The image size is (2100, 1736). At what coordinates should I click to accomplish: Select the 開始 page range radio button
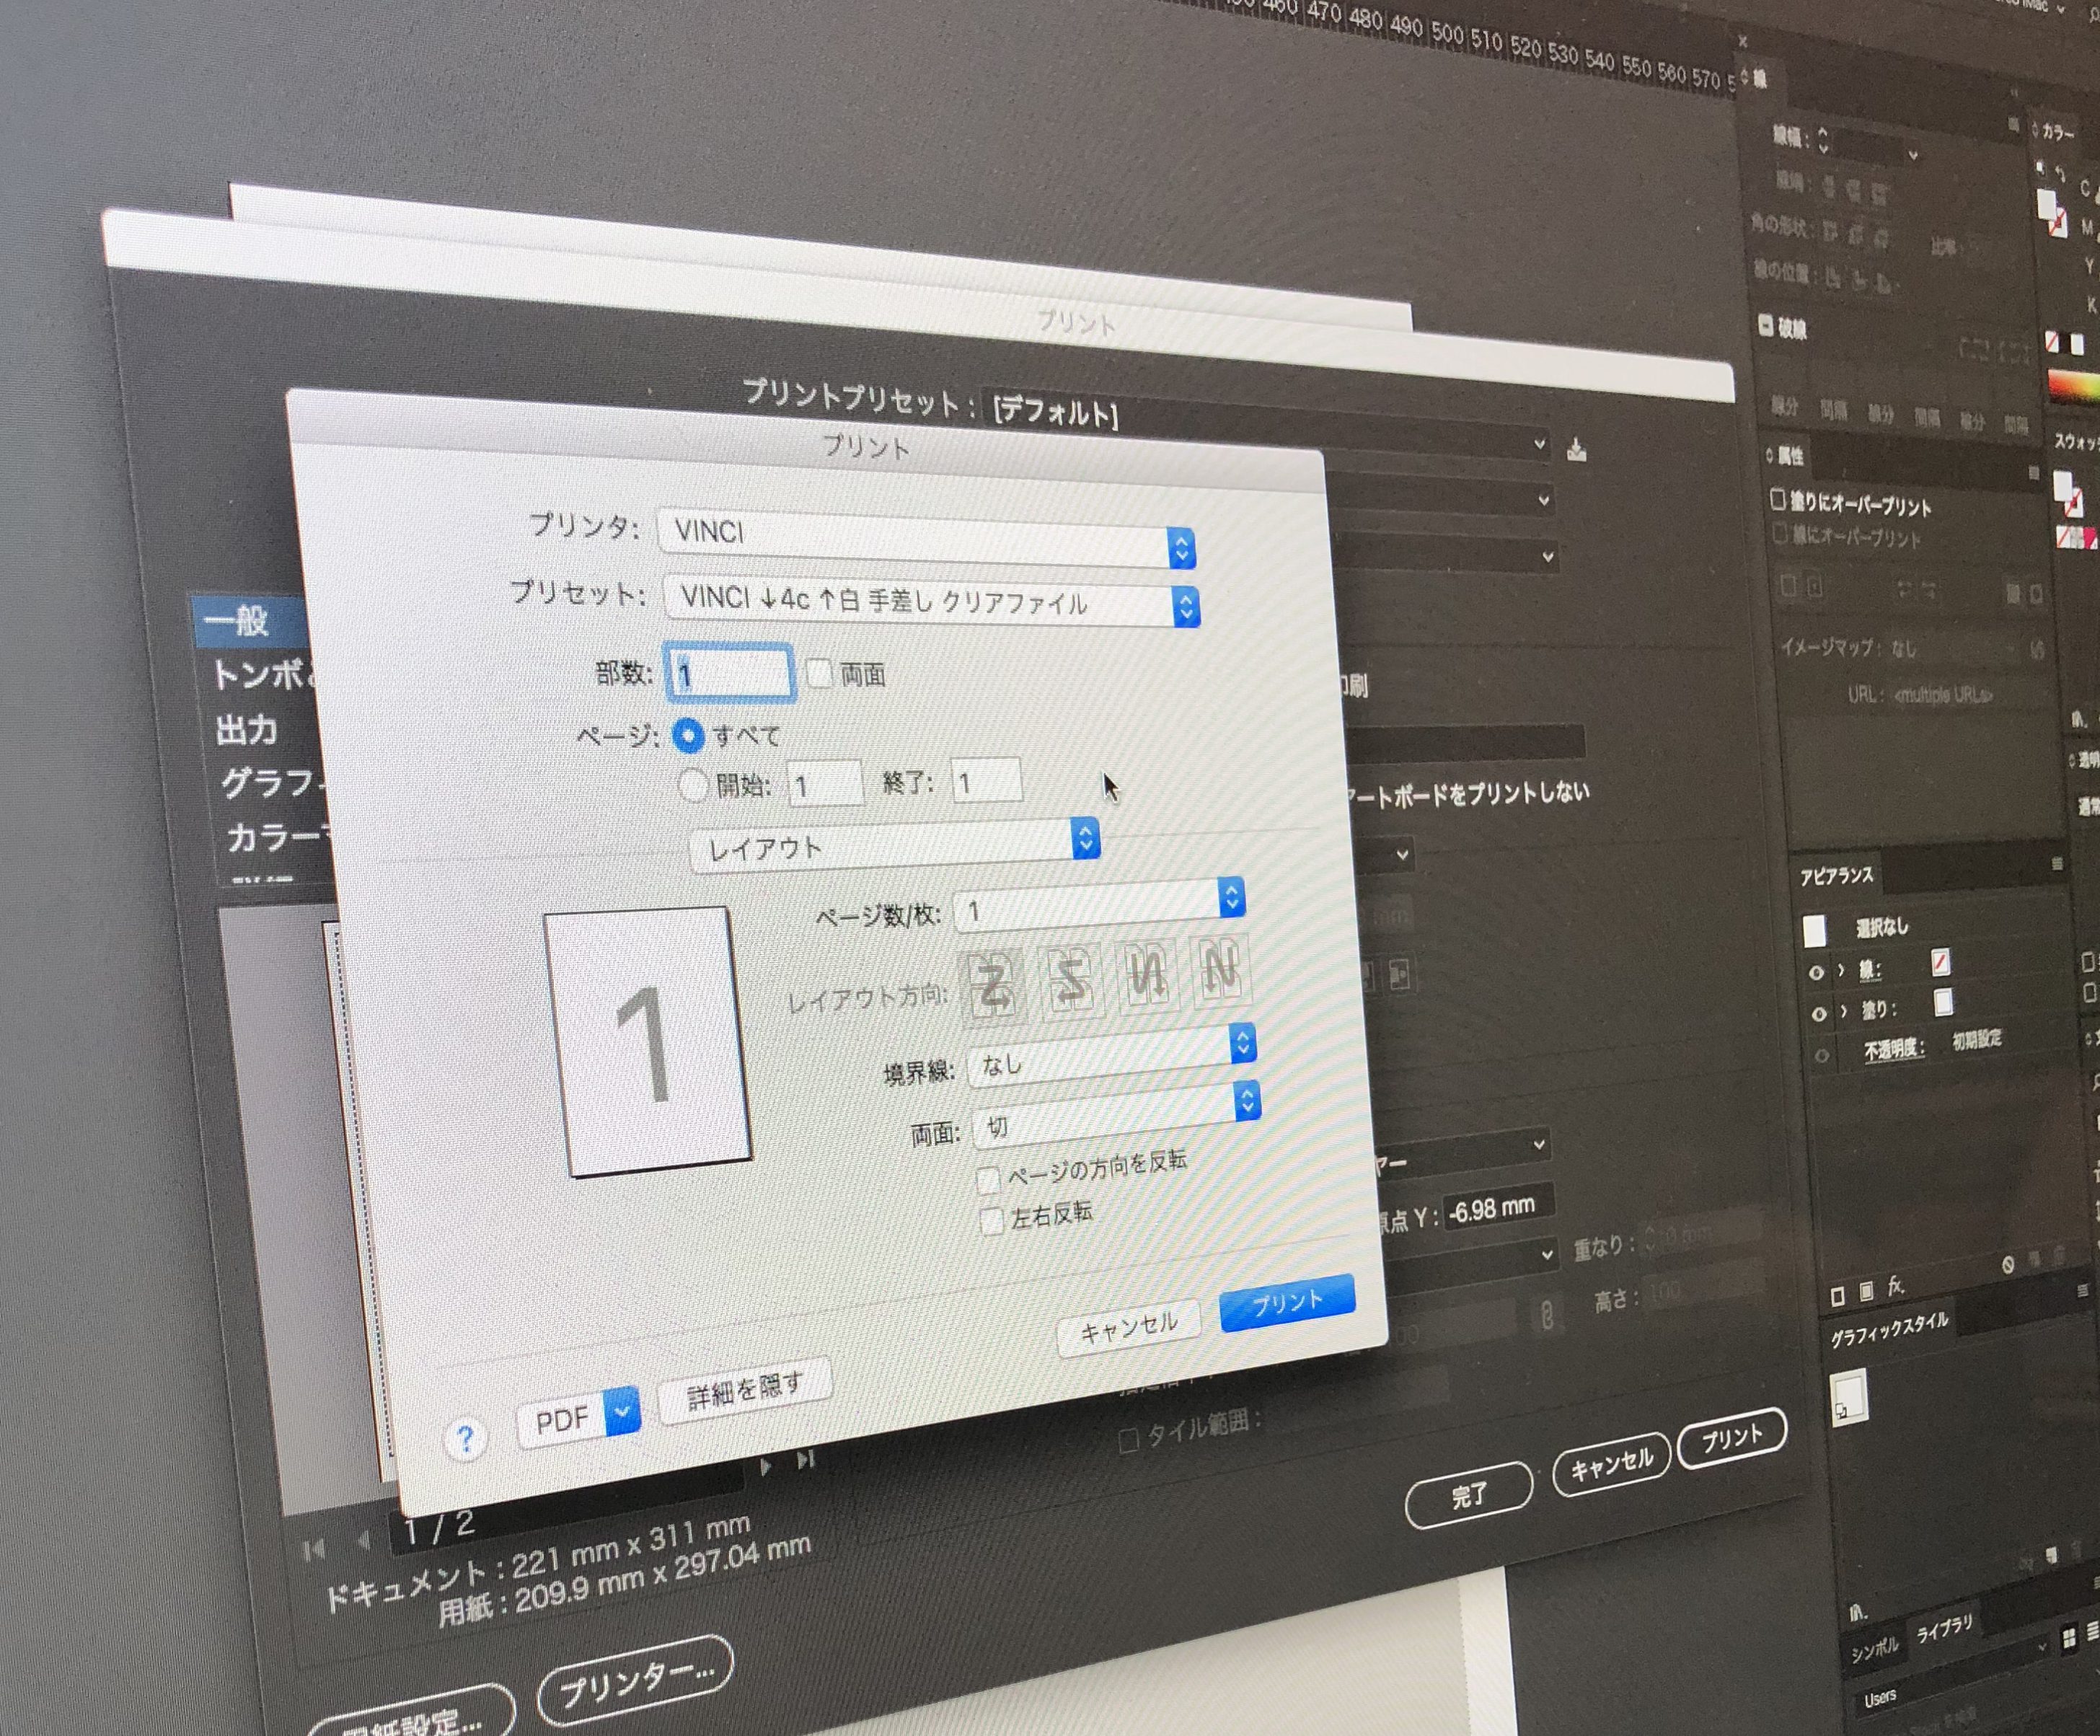coord(692,786)
